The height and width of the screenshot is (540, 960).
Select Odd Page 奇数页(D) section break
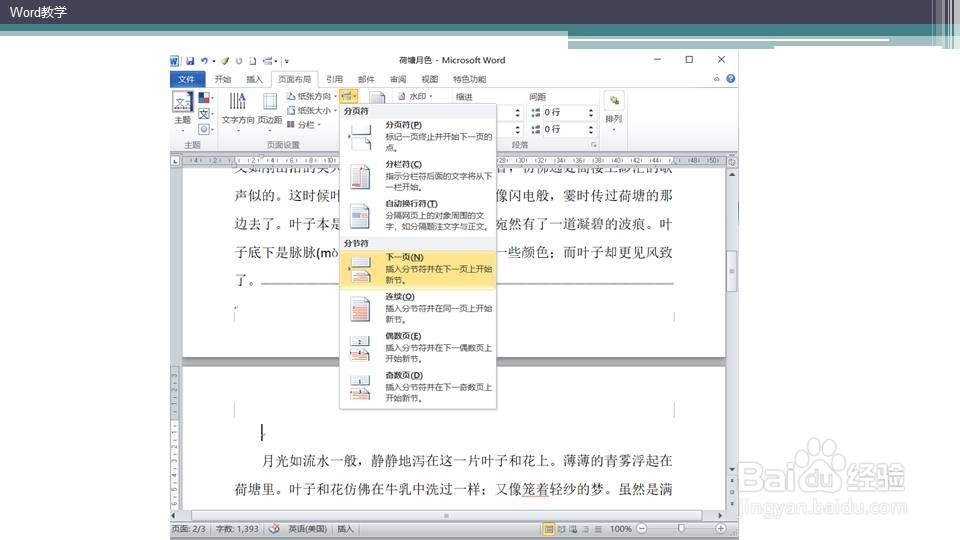click(x=418, y=386)
